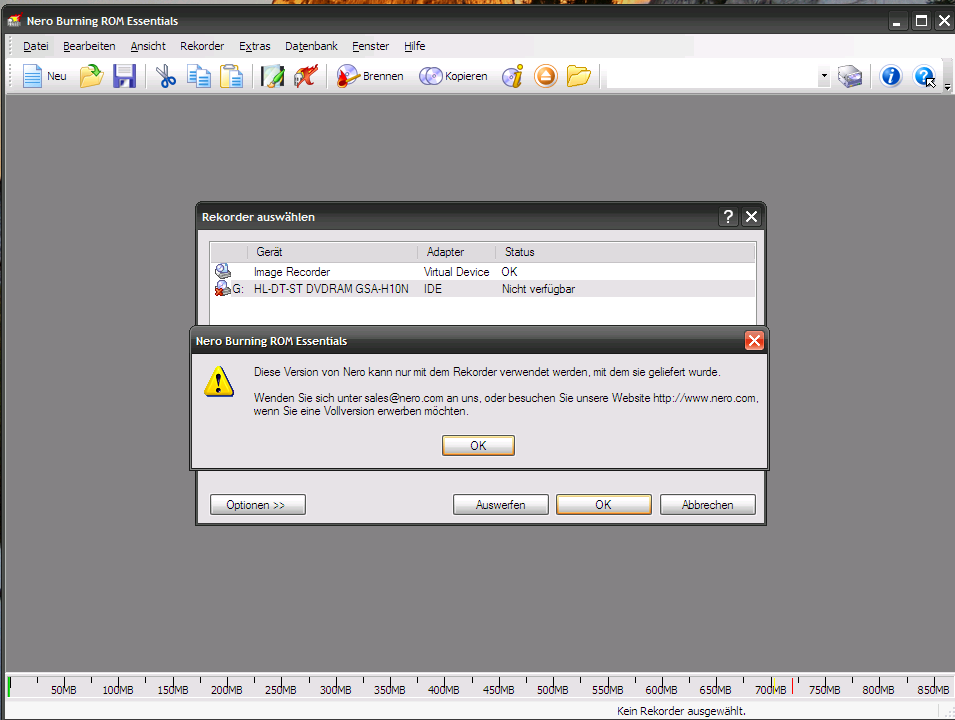Open the Hilfe menu
Screen dimensions: 955x720
point(415,46)
